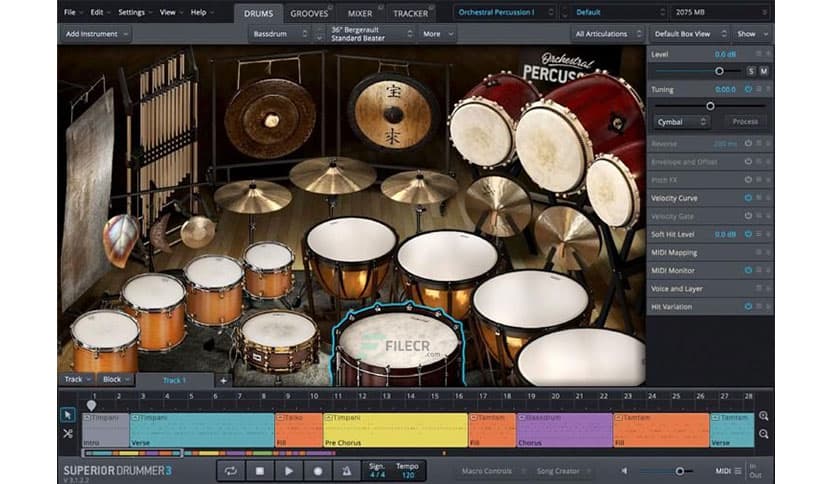Enable the Reverse power button

748,143
